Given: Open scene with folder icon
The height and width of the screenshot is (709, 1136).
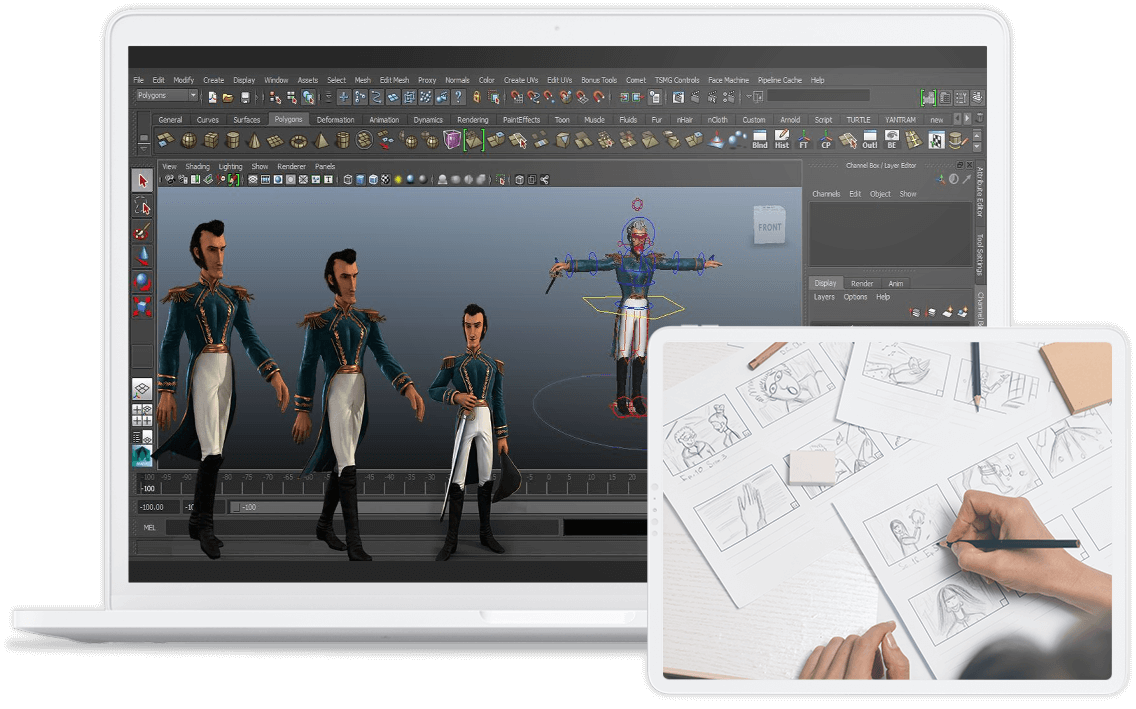Looking at the screenshot, I should [x=228, y=97].
